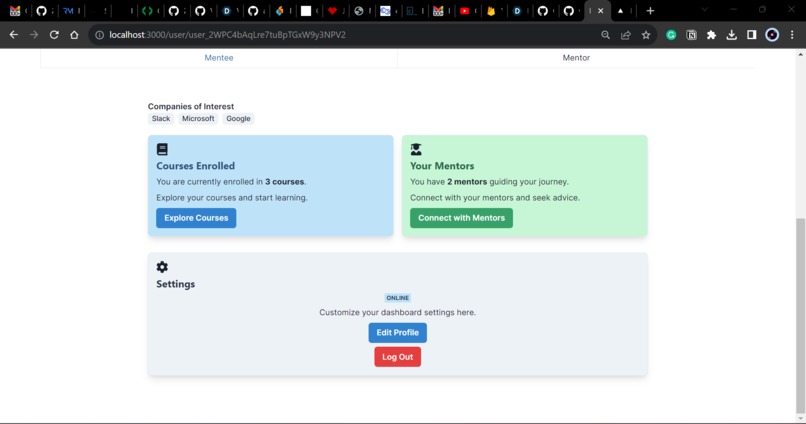Open the browser home page
This screenshot has width=806, height=424.
pyautogui.click(x=75, y=35)
